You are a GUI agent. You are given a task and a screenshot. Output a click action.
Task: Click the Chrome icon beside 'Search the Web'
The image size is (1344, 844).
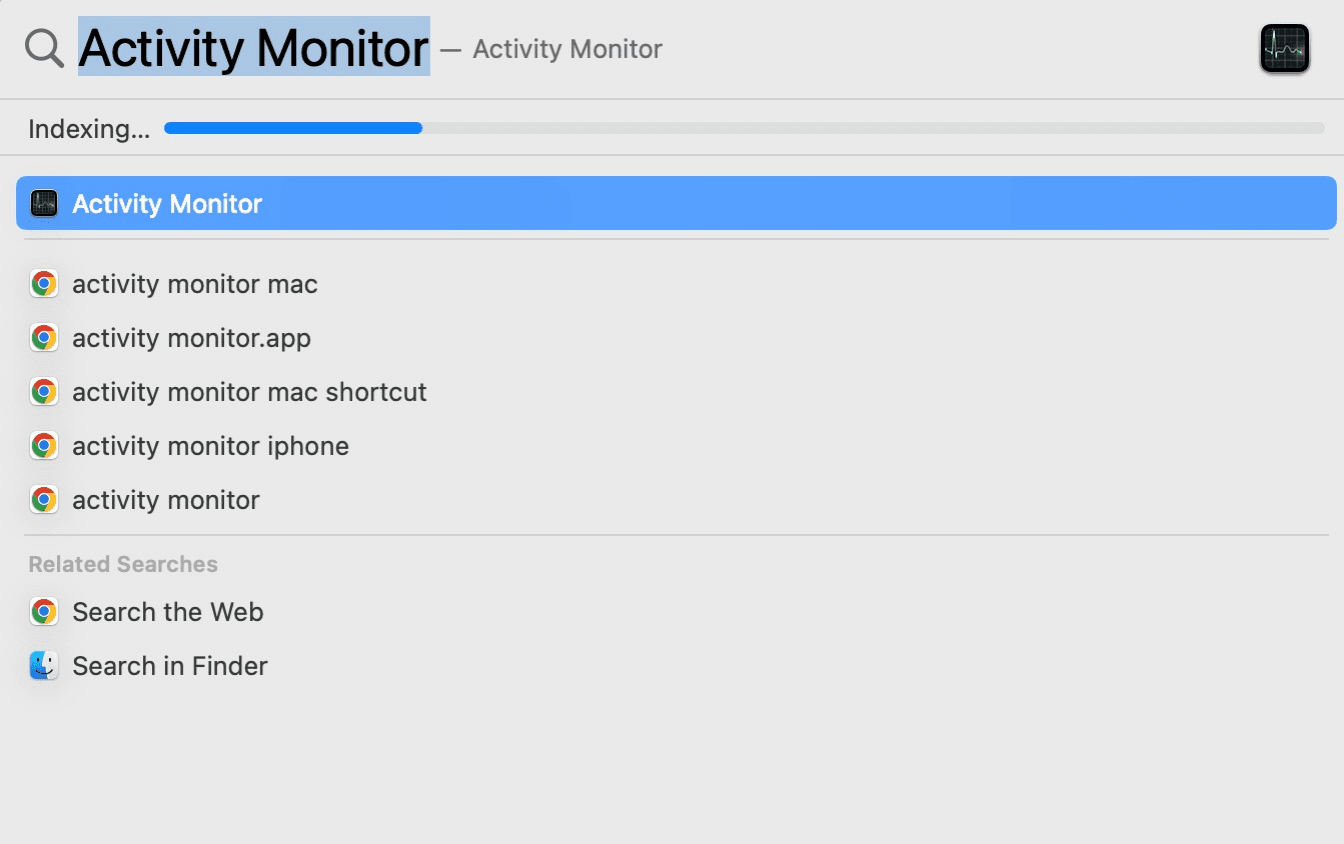coord(44,611)
